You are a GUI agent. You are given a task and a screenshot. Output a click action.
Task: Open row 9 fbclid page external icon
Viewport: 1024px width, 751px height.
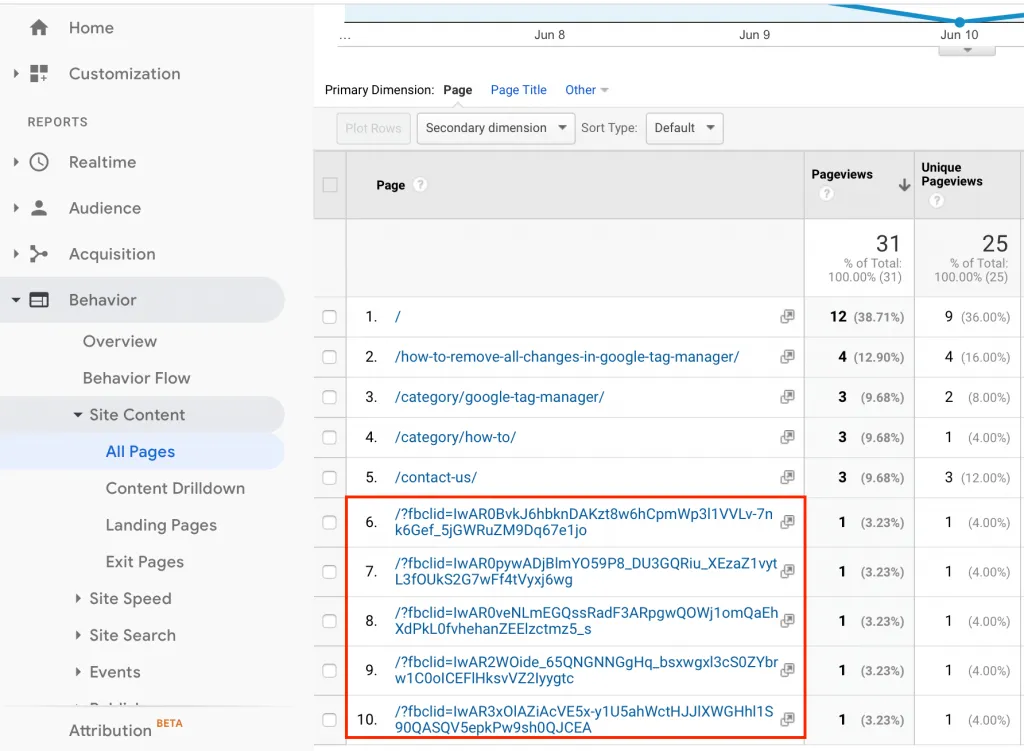click(788, 669)
